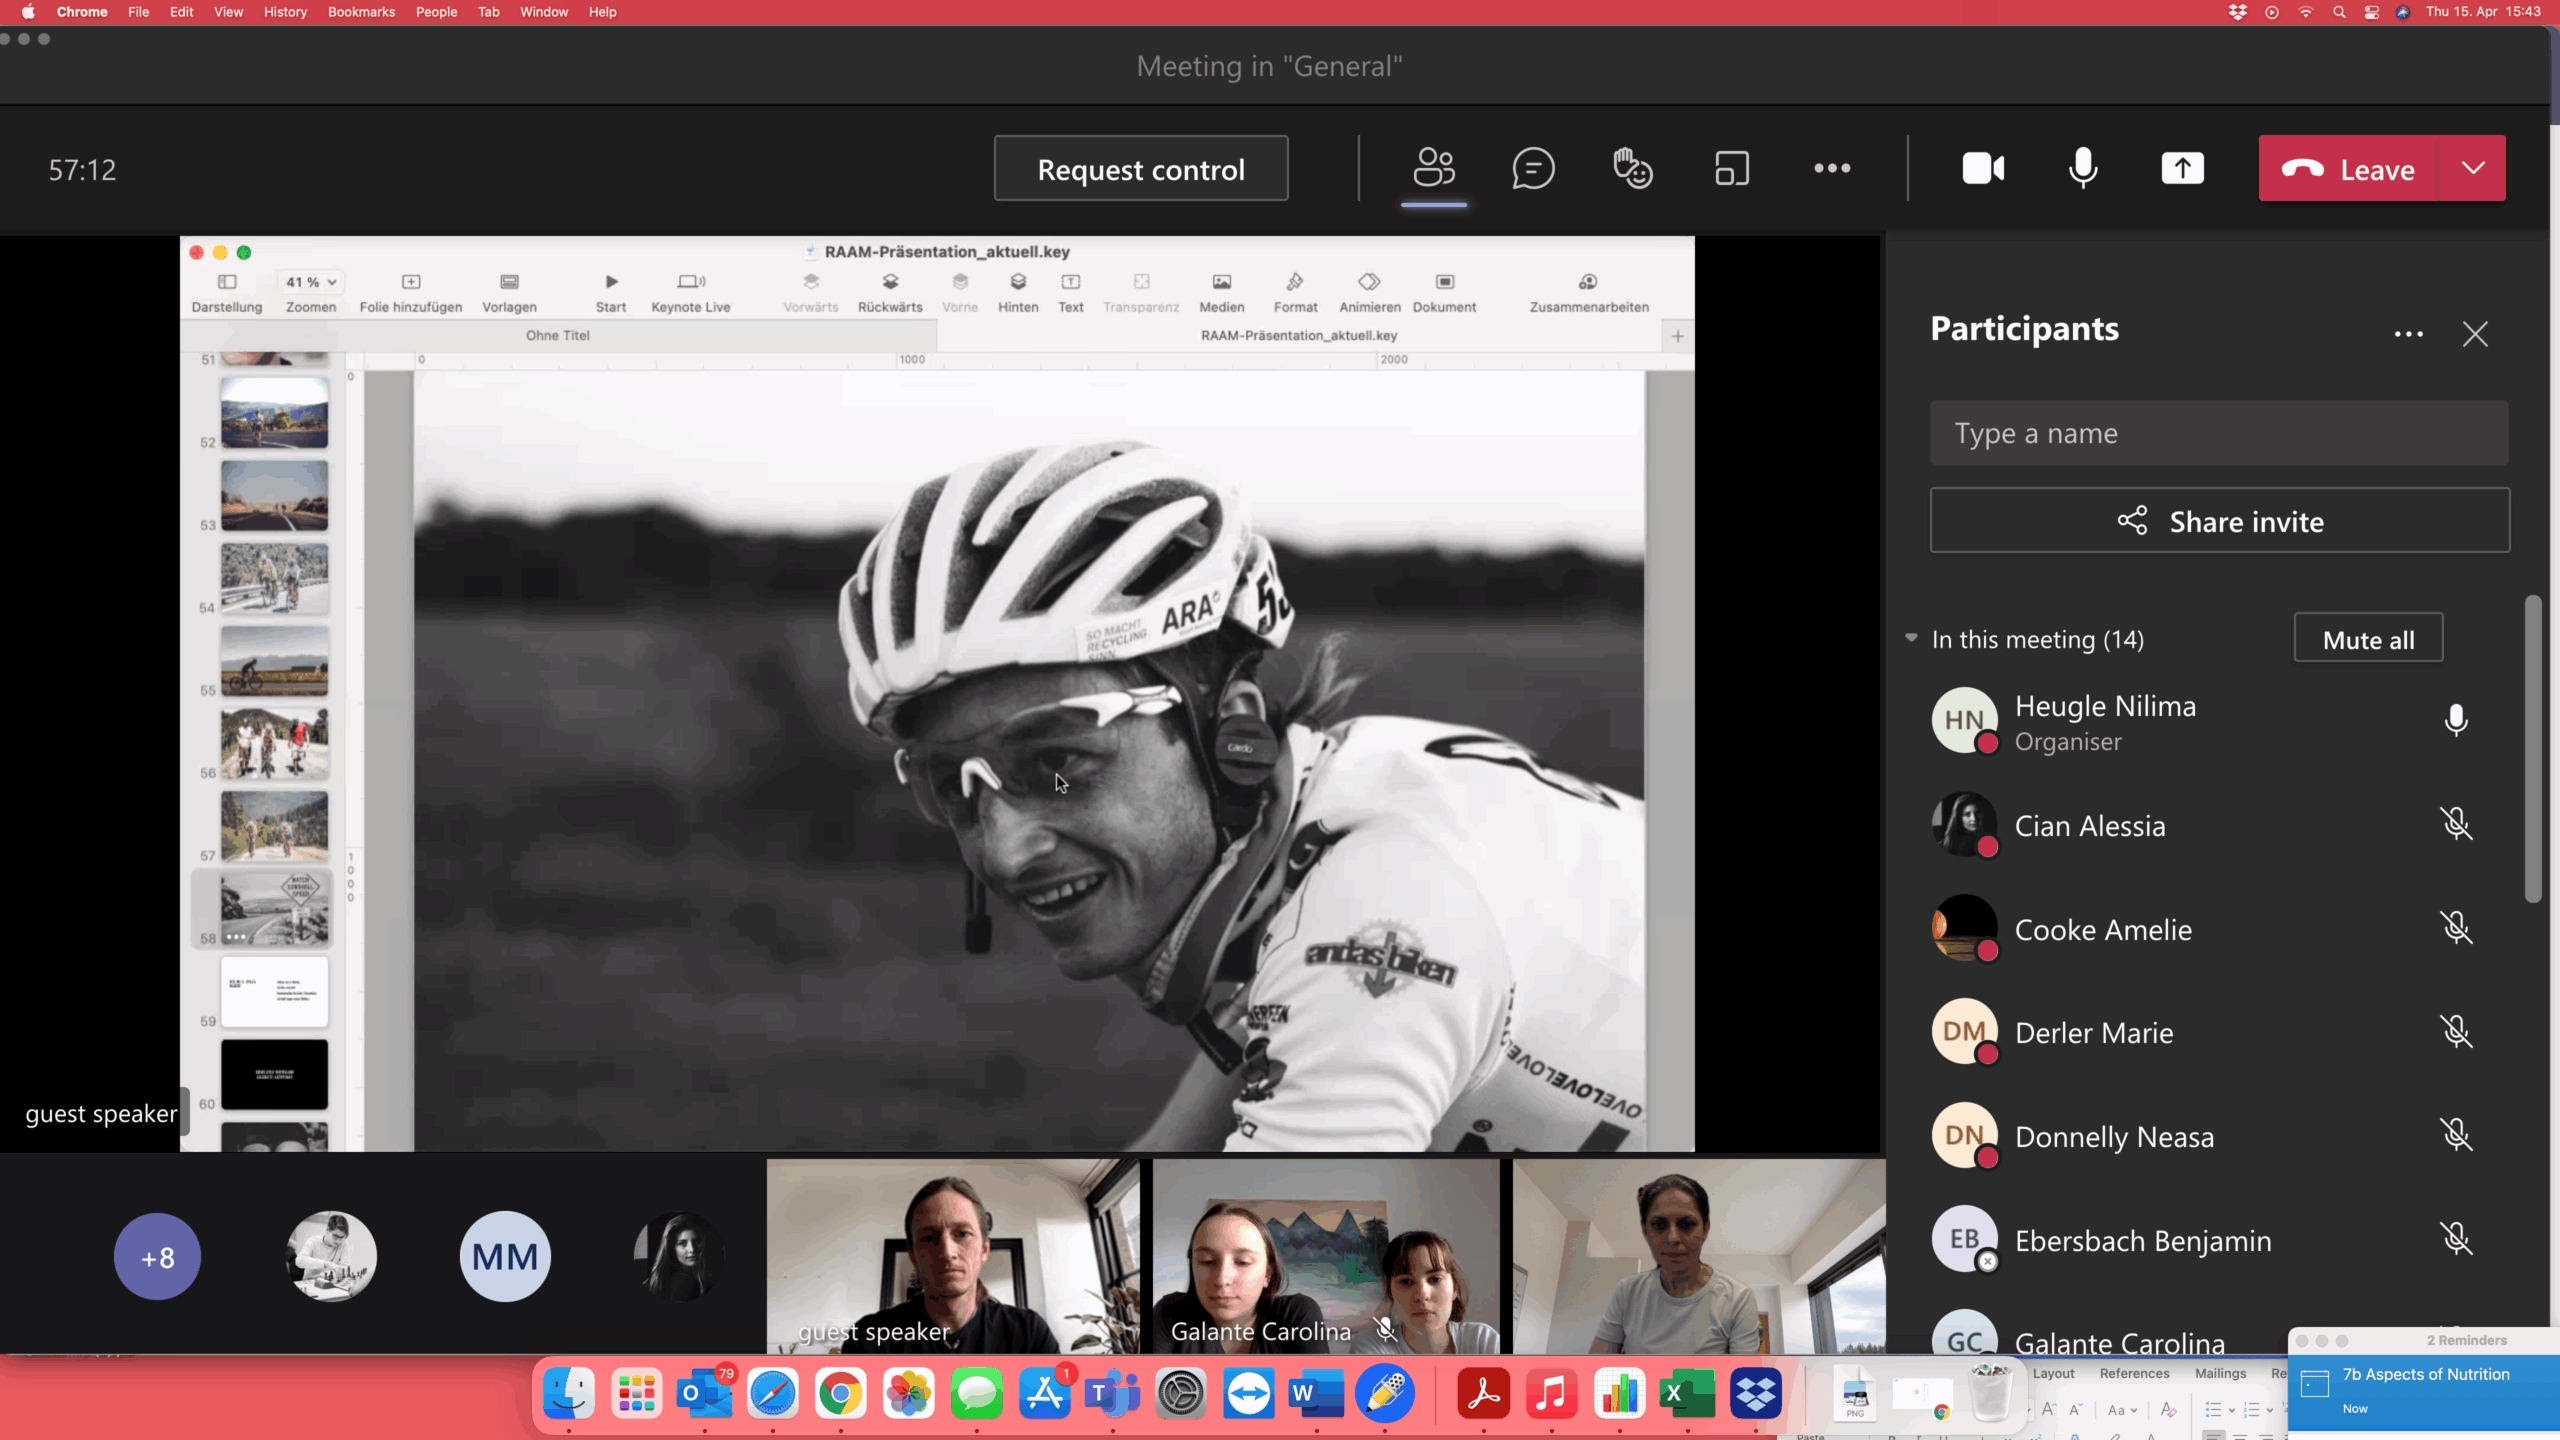Open the Leave options dropdown arrow
2560x1440 pixels.
[2473, 169]
